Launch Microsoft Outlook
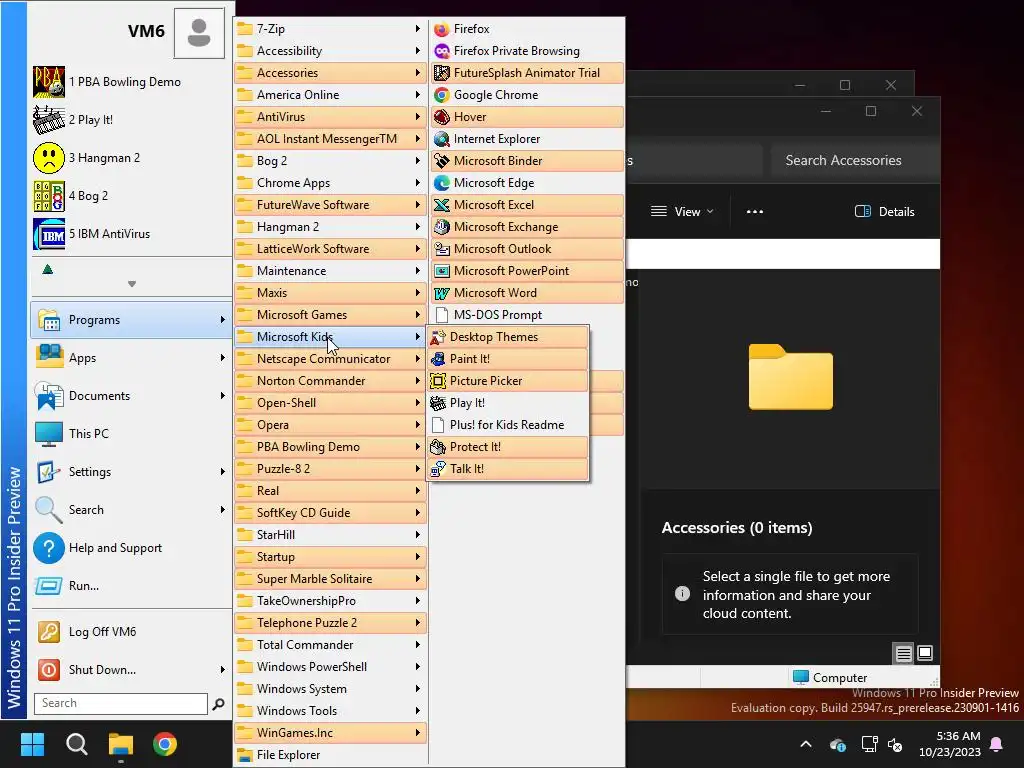 pyautogui.click(x=526, y=249)
